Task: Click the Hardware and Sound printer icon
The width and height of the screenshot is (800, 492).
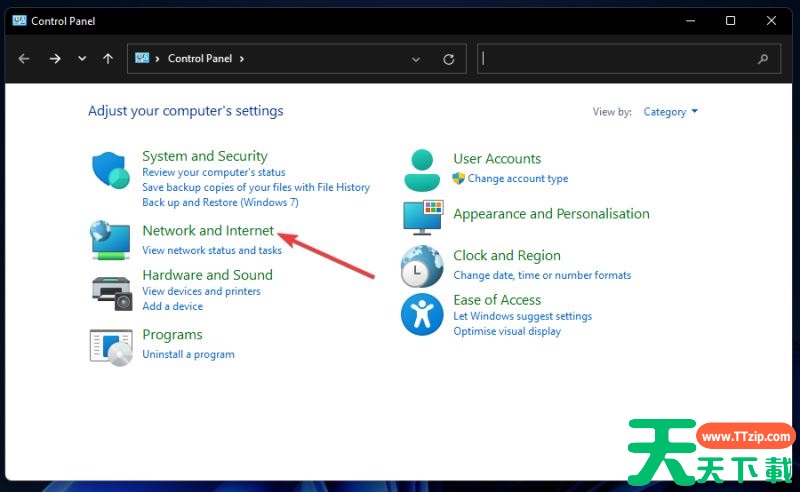Action: click(x=110, y=291)
